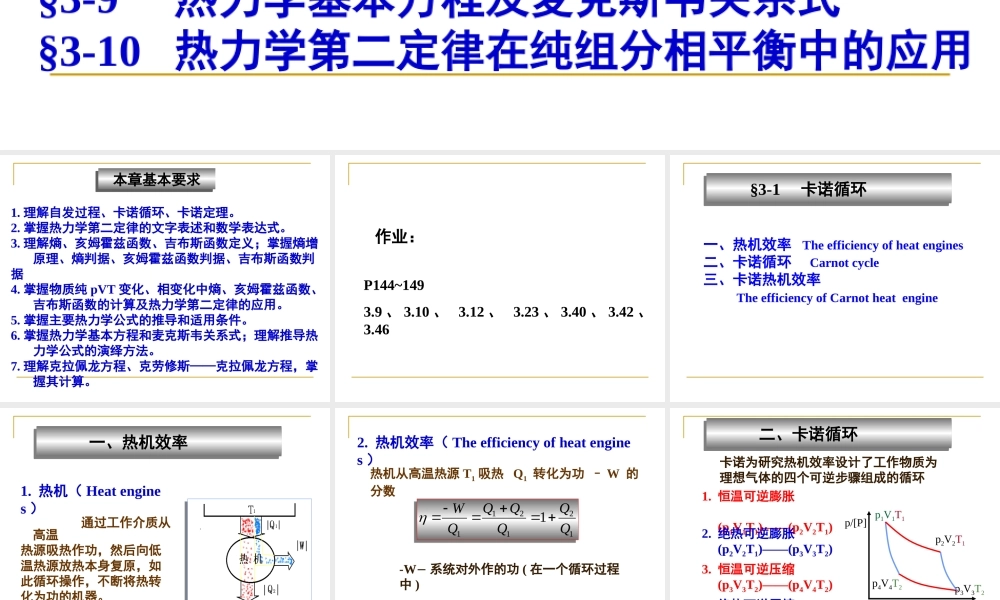Click the red |Q1| heat input arrow
The height and width of the screenshot is (600, 1000).
[248, 525]
